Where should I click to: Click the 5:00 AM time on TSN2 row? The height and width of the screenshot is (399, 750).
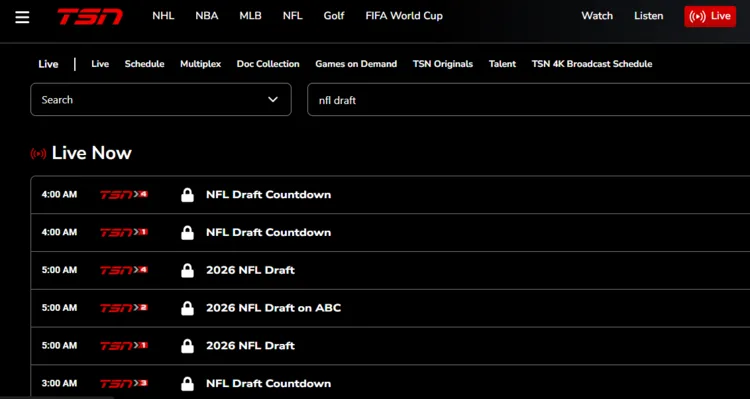[x=59, y=308]
